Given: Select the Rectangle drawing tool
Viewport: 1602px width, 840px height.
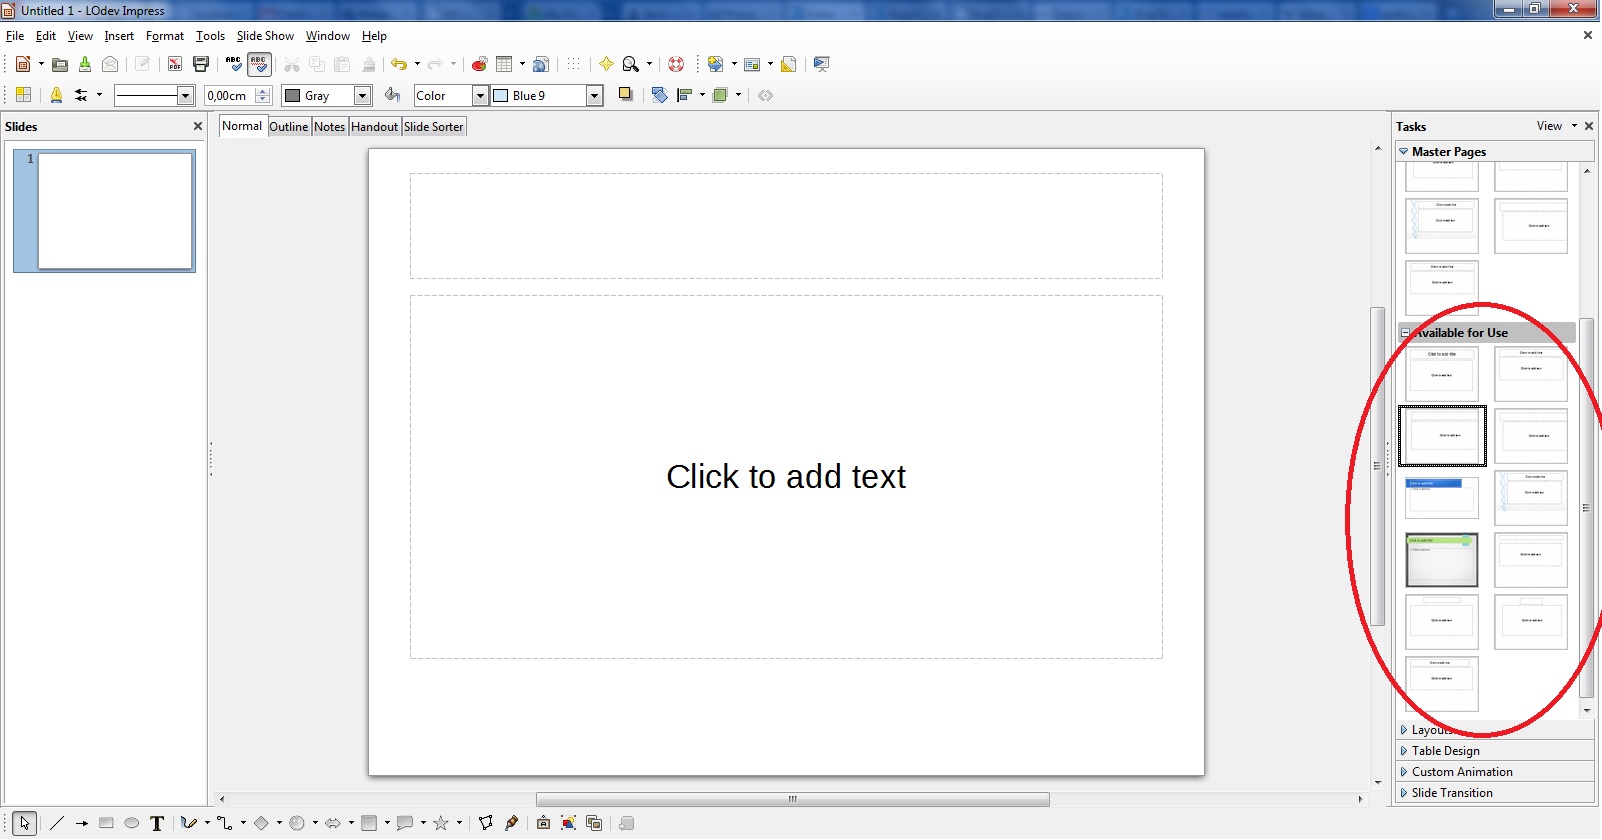Looking at the screenshot, I should pos(106,823).
